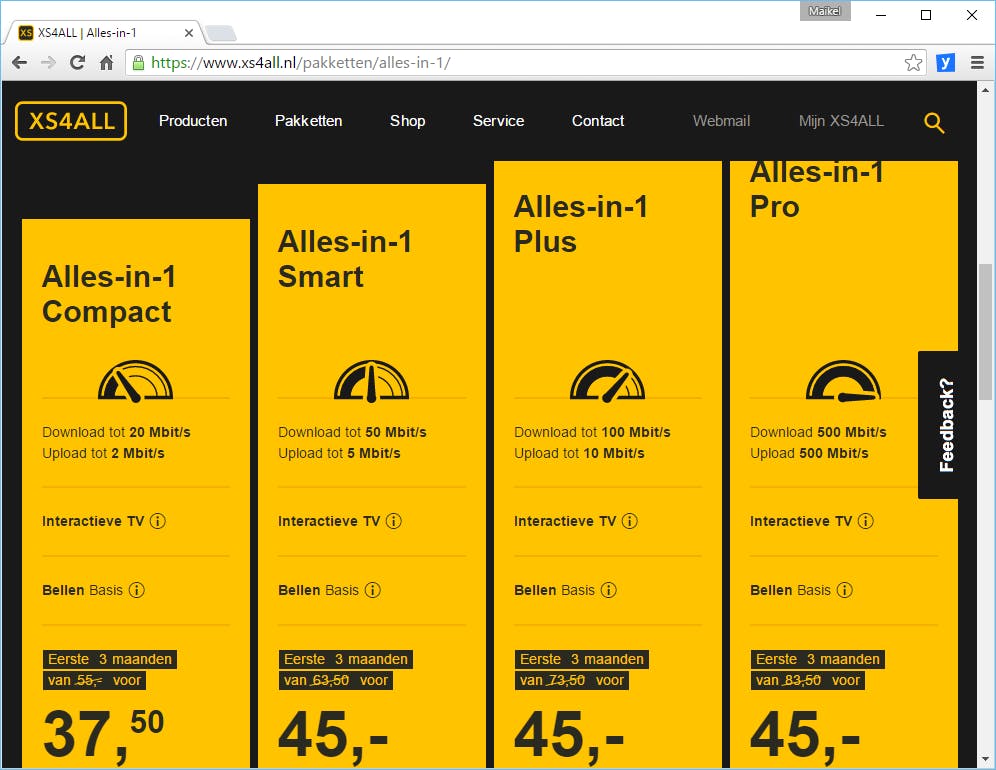Click the scrollbar down arrow
996x770 pixels.
coord(985,759)
